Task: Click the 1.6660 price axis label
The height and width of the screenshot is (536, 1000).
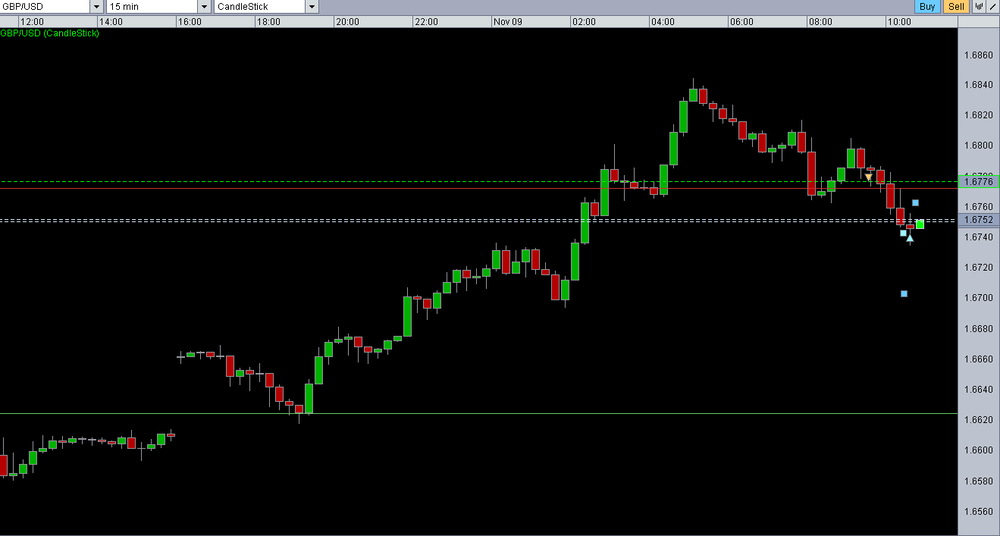Action: coord(978,359)
